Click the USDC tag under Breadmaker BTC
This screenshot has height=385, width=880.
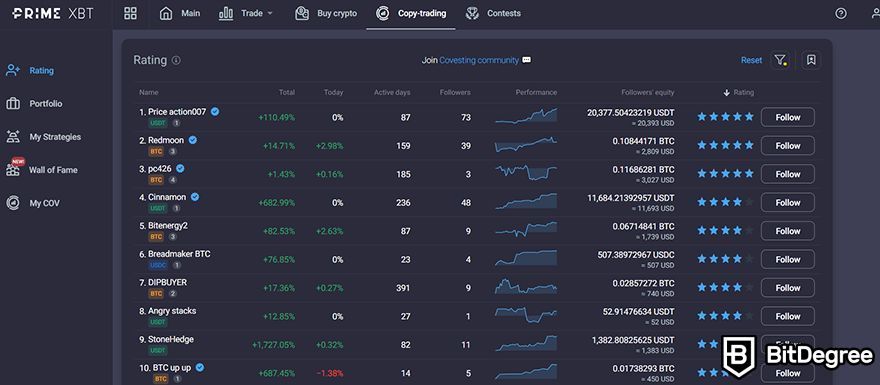click(x=158, y=265)
